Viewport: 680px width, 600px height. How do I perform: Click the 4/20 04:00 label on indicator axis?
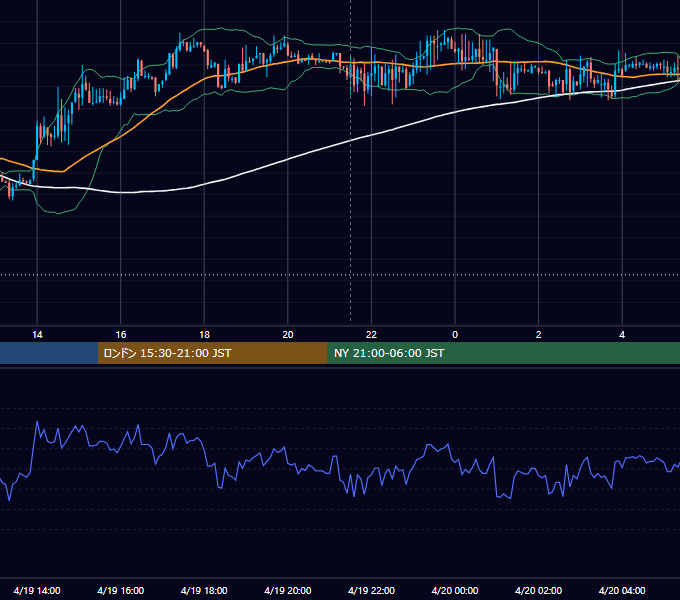click(622, 590)
